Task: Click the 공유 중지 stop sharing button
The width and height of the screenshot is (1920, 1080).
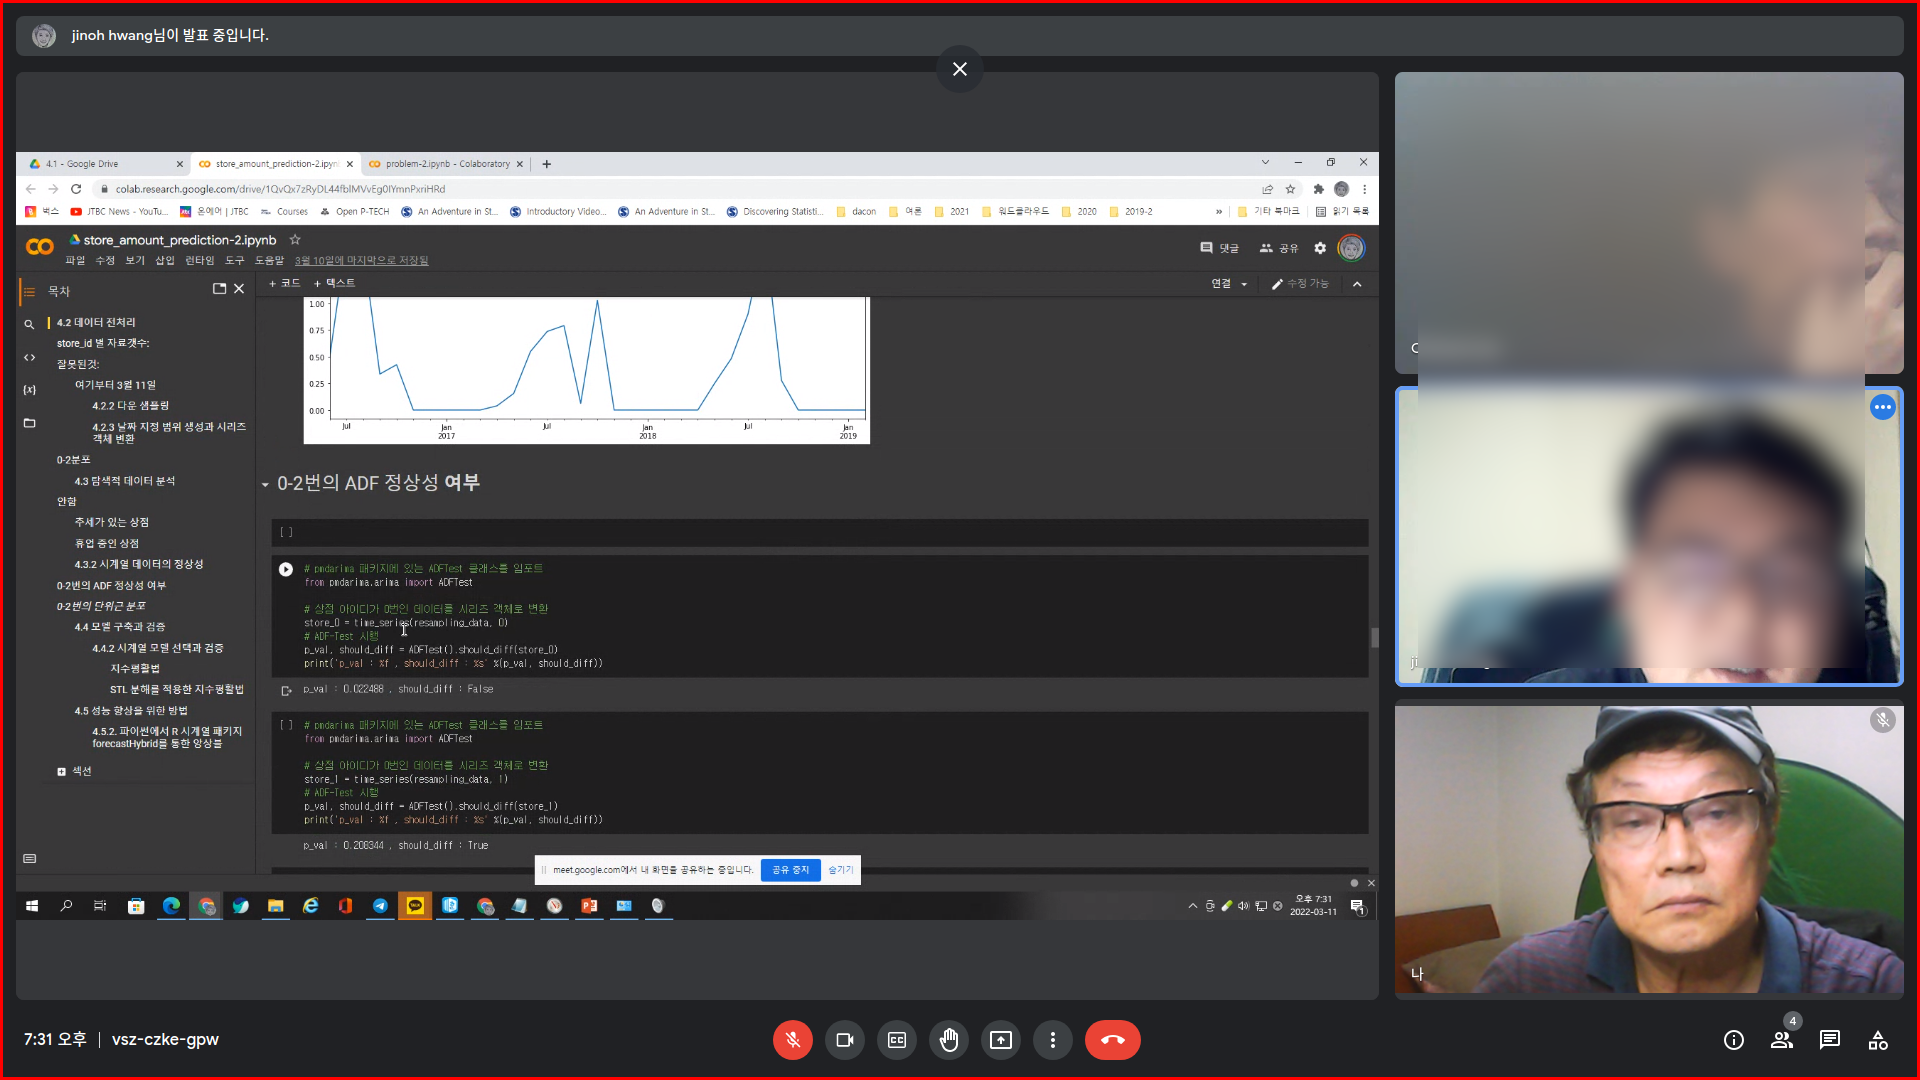Action: 790,870
